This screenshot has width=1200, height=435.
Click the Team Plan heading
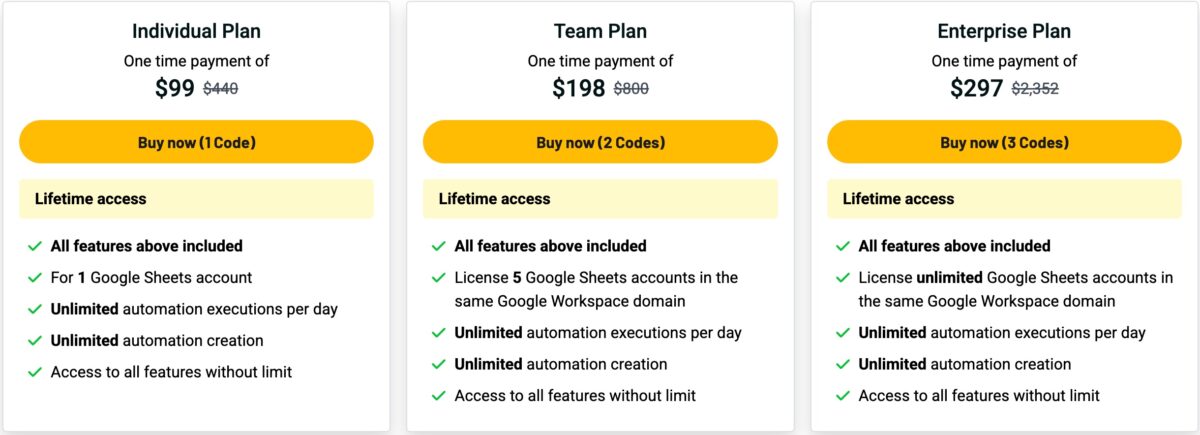pyautogui.click(x=600, y=31)
